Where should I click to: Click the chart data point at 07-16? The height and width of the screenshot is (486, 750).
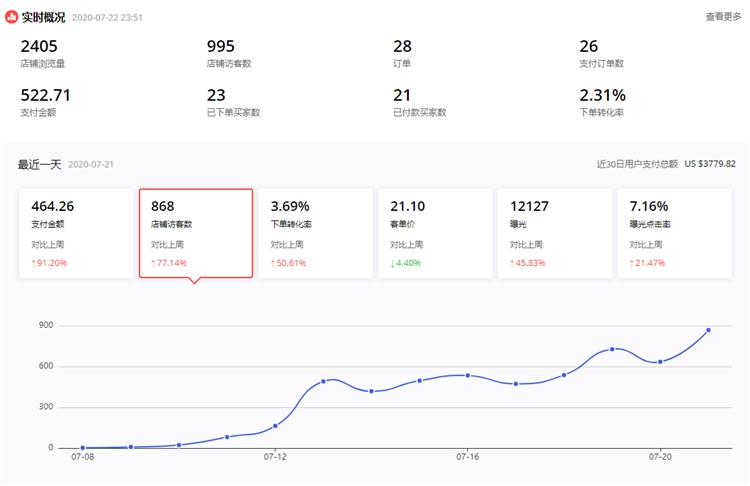point(468,375)
